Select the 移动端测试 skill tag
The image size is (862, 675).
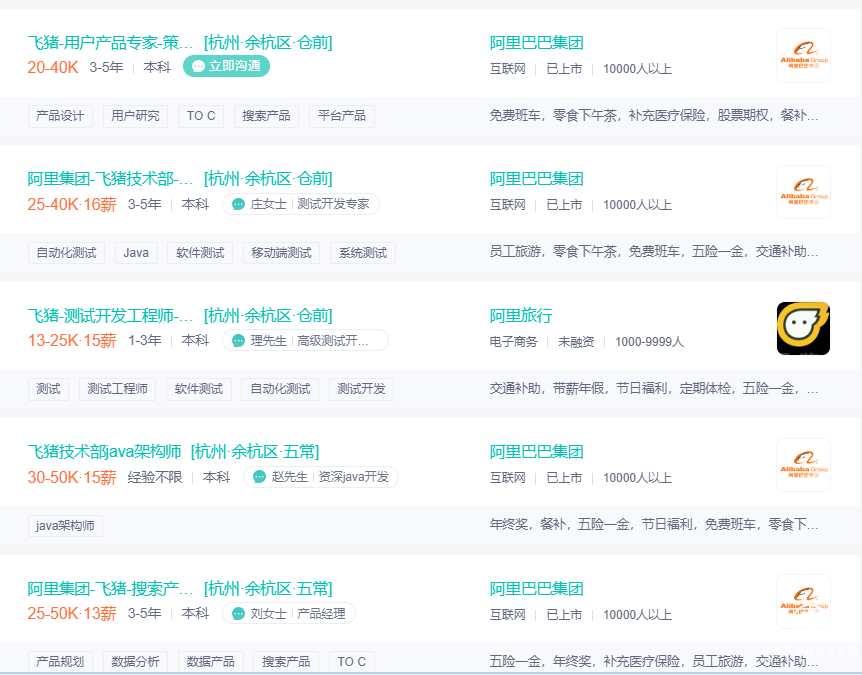pos(281,253)
